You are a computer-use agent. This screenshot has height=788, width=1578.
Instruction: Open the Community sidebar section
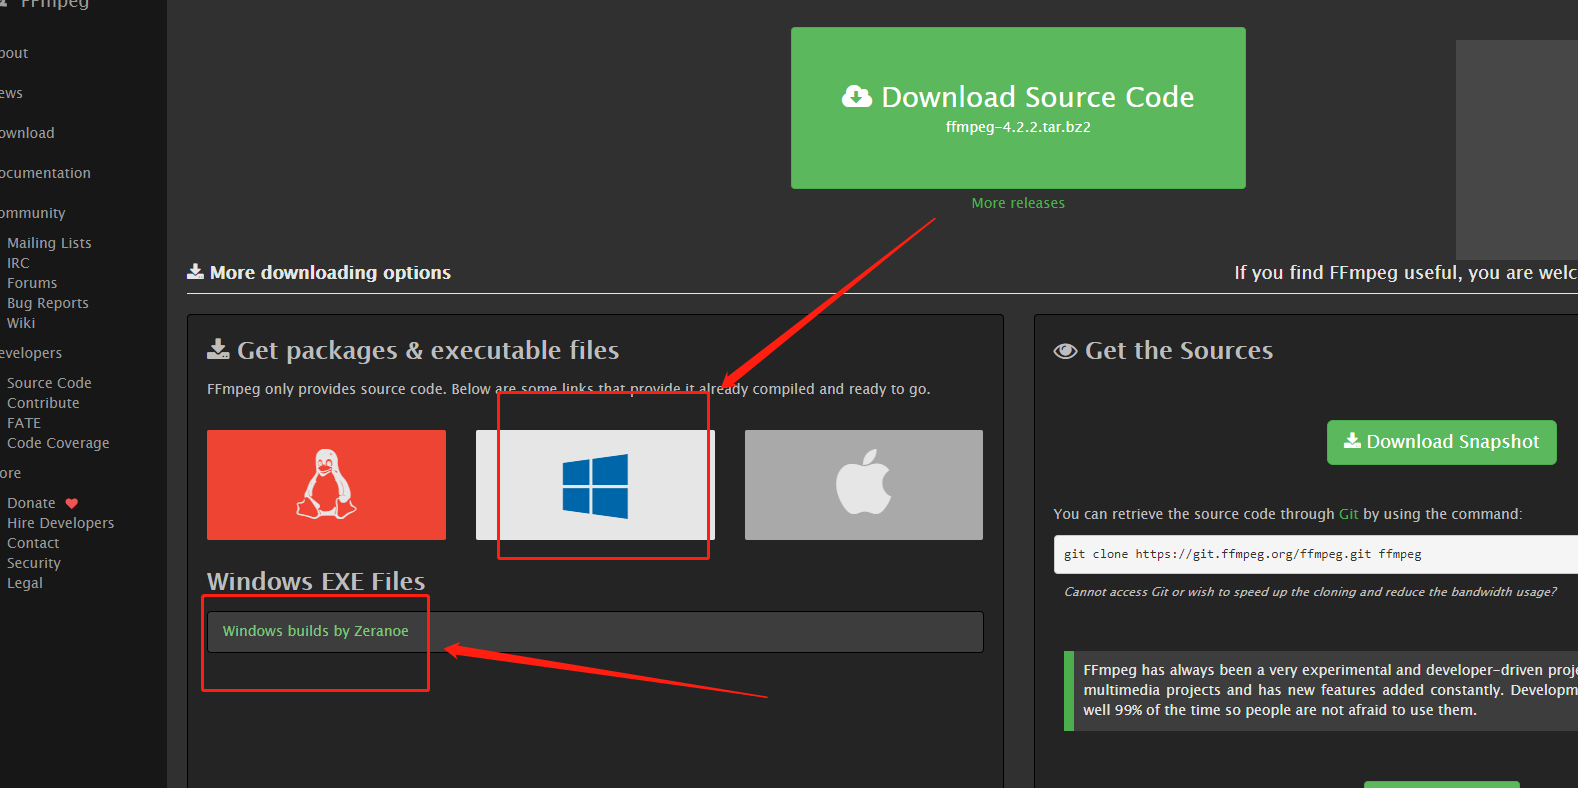pyautogui.click(x=33, y=213)
